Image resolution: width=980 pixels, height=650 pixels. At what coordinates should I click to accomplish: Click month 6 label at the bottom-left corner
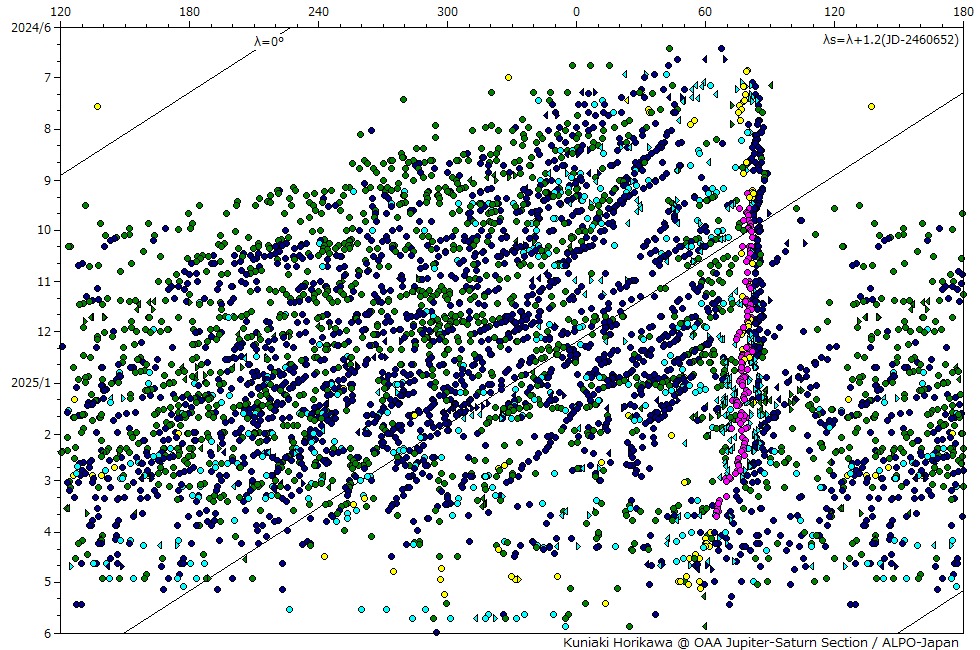(46, 633)
